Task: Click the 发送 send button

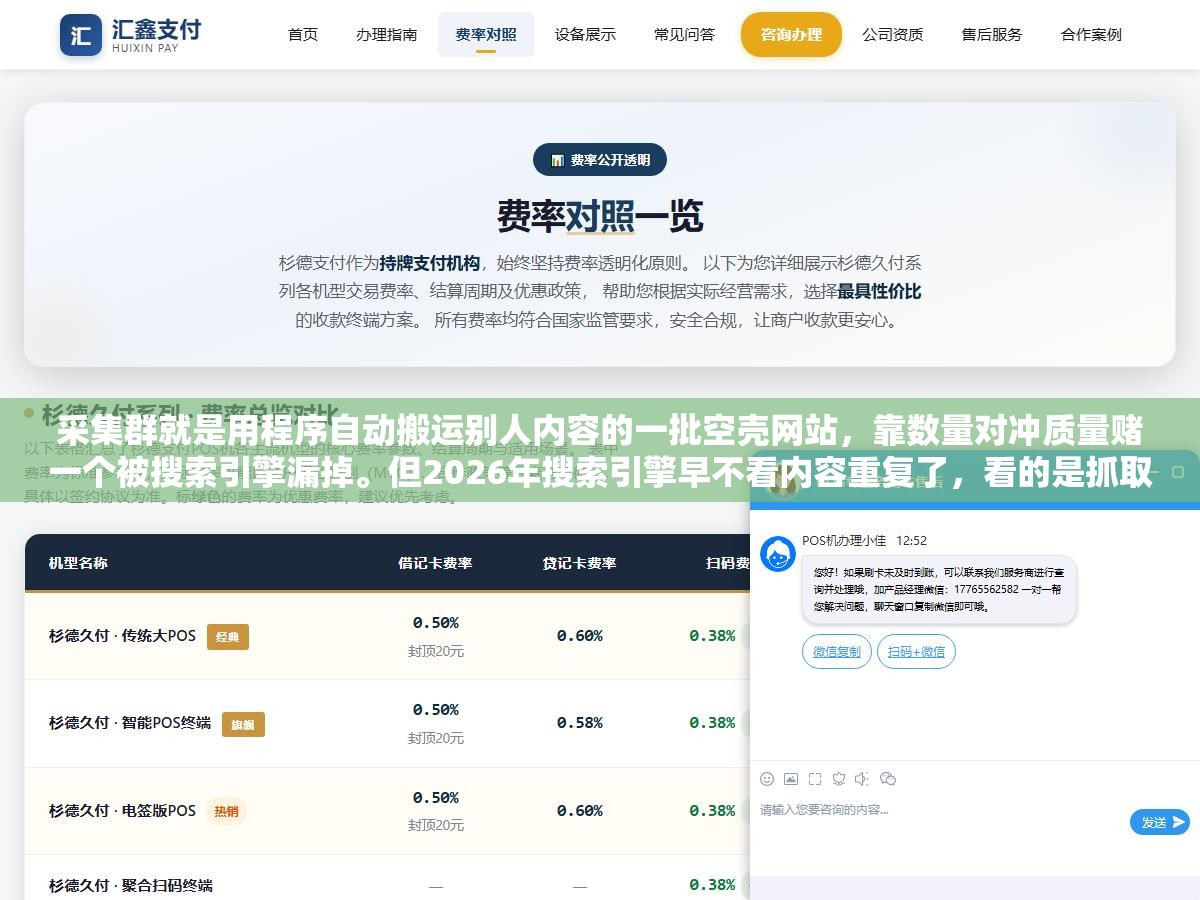Action: tap(1160, 822)
